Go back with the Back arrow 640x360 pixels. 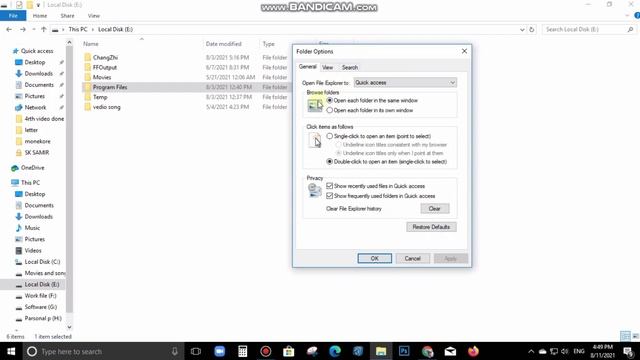click(9, 29)
